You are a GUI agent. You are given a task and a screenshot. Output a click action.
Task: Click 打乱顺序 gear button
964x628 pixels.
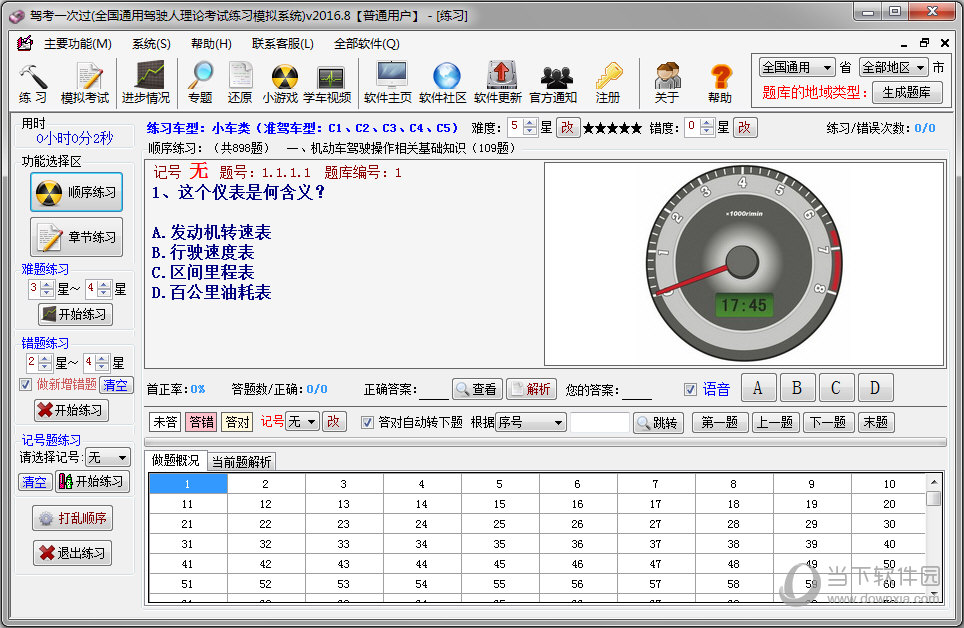73,519
